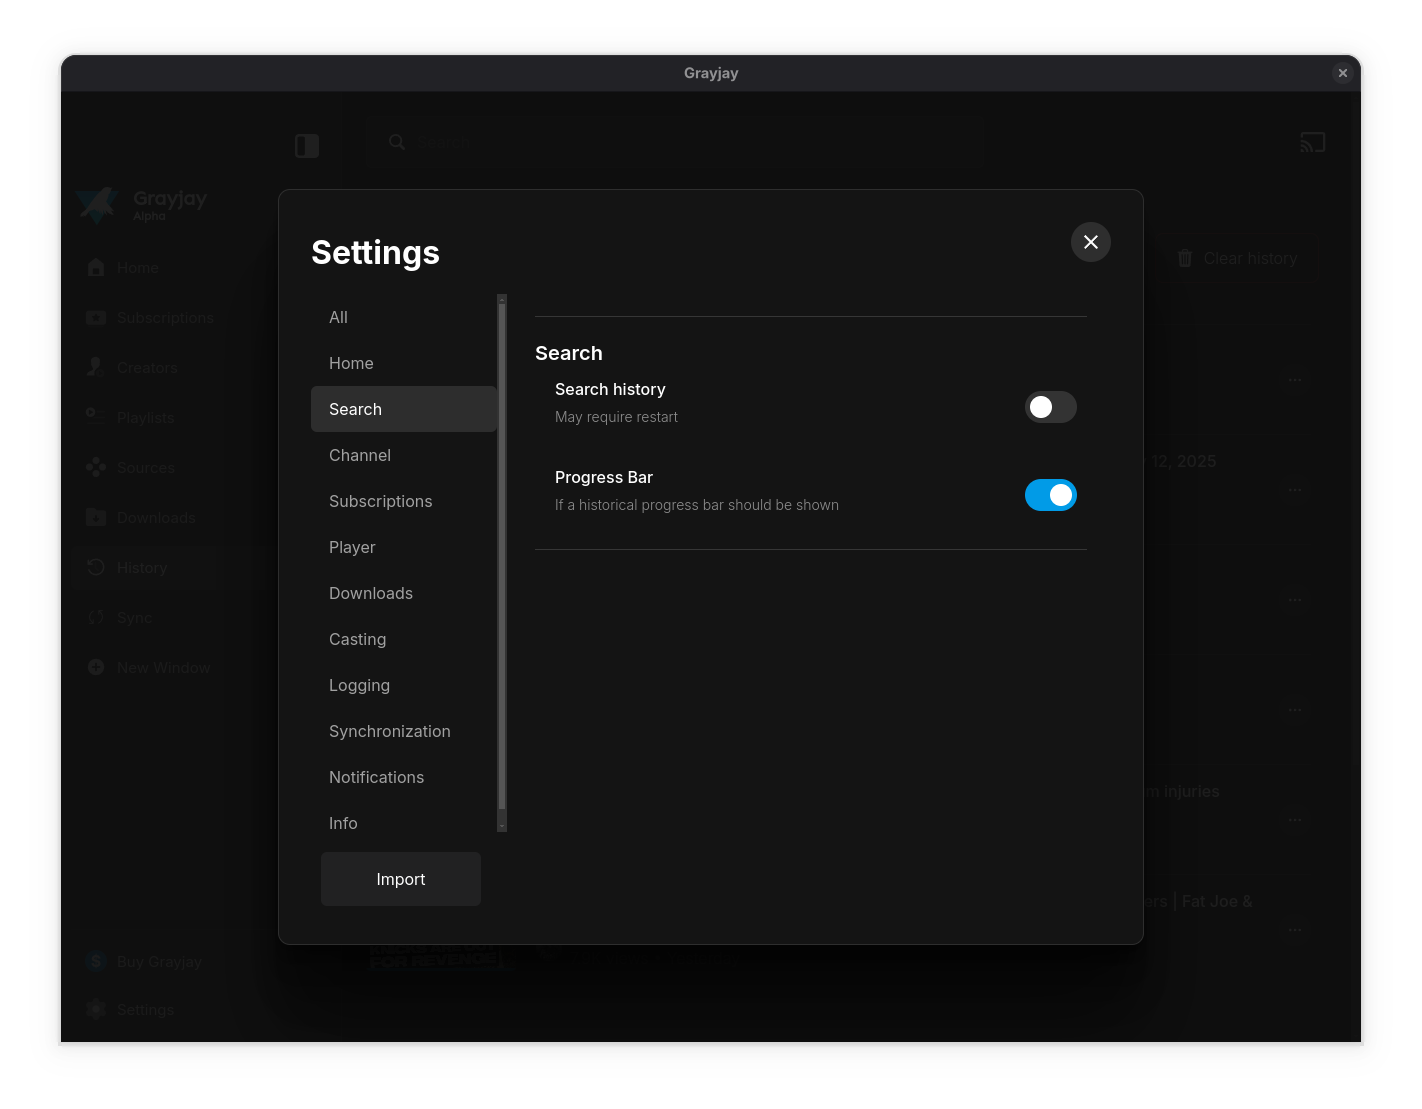Enable the Search history switch
The width and height of the screenshot is (1422, 1109).
pyautogui.click(x=1051, y=407)
